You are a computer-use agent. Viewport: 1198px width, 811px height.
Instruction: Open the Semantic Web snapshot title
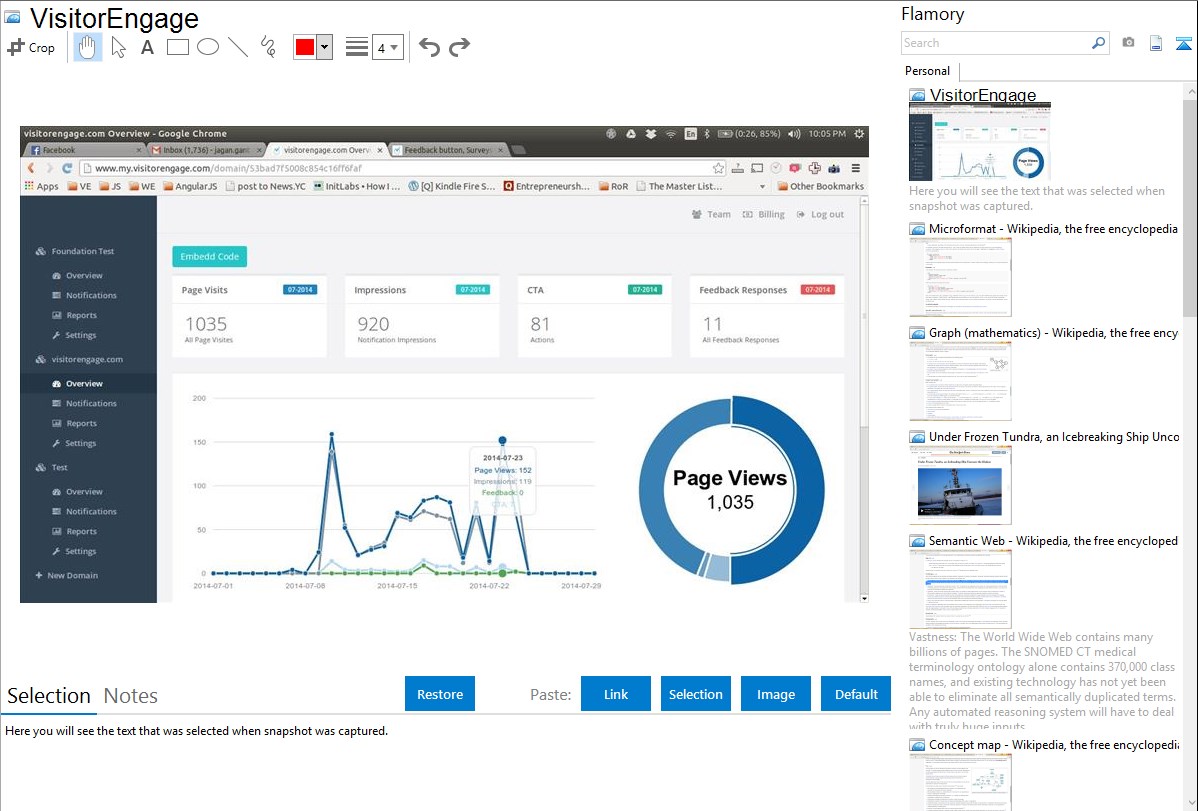point(1053,540)
